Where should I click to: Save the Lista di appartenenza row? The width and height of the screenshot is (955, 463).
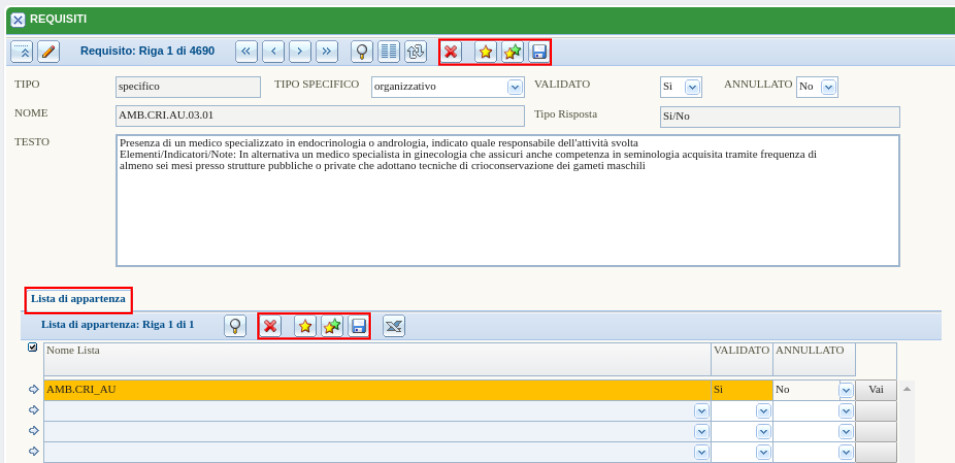click(359, 325)
